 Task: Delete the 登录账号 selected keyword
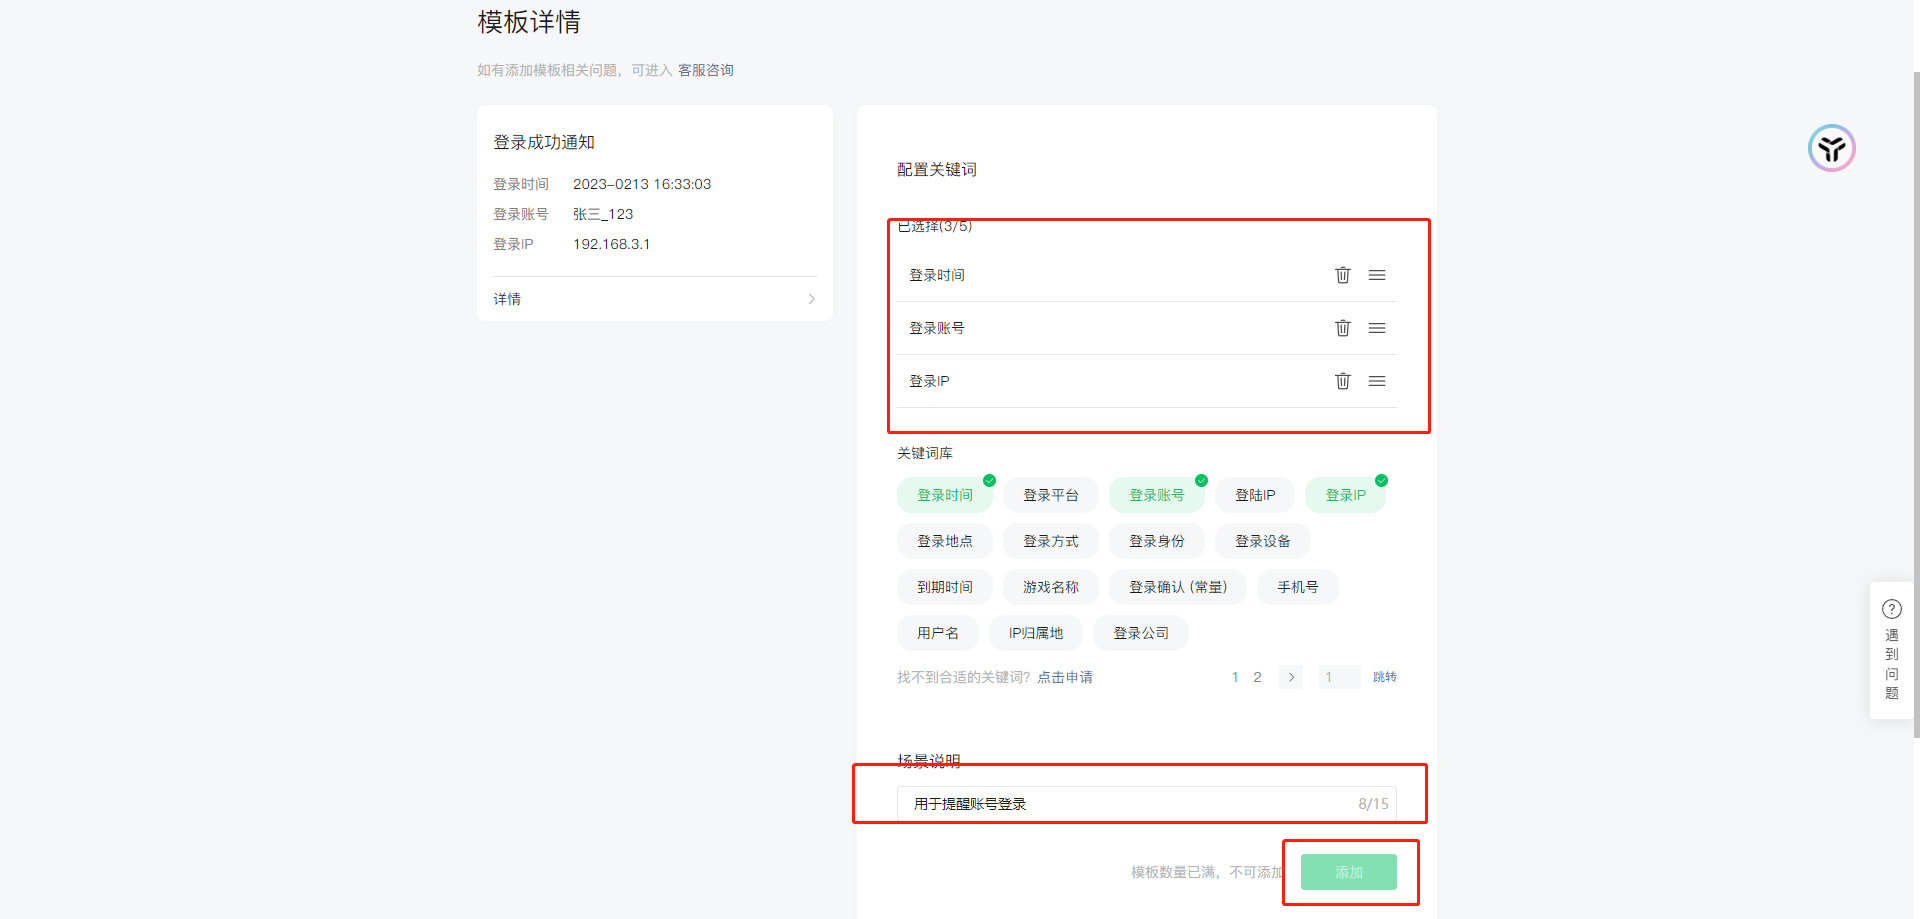click(x=1342, y=328)
